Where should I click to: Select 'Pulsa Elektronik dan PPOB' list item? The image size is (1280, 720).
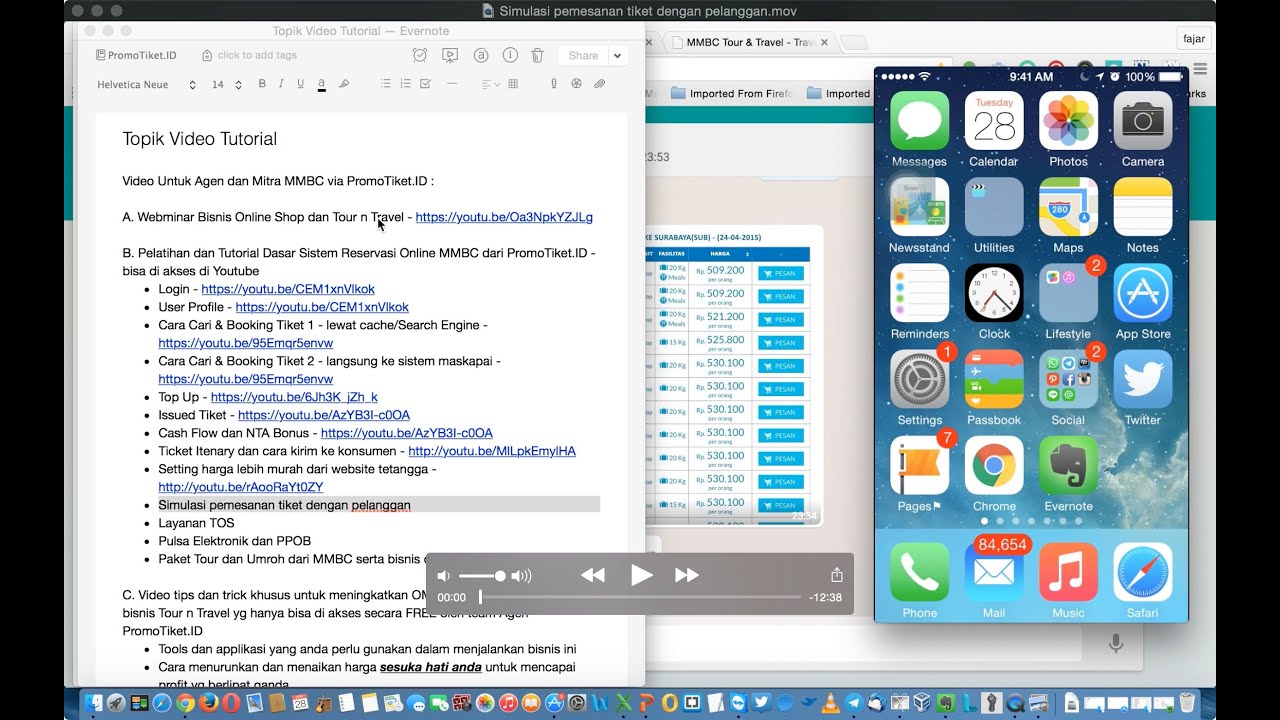coord(234,541)
